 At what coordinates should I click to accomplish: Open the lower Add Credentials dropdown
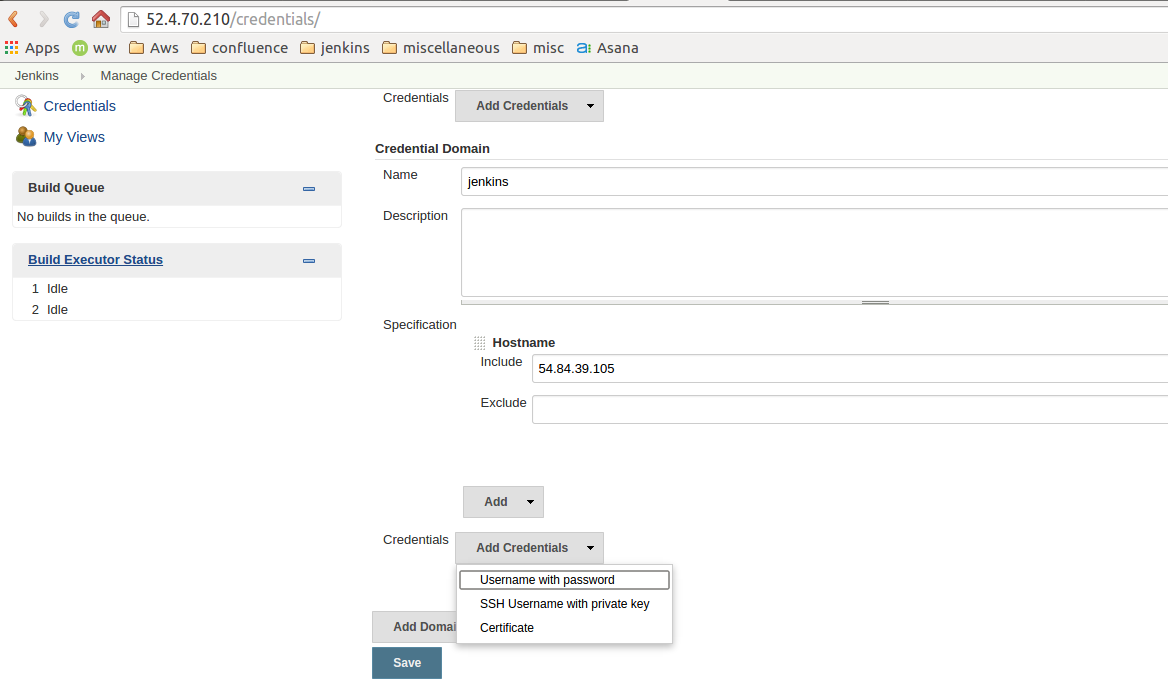[530, 548]
